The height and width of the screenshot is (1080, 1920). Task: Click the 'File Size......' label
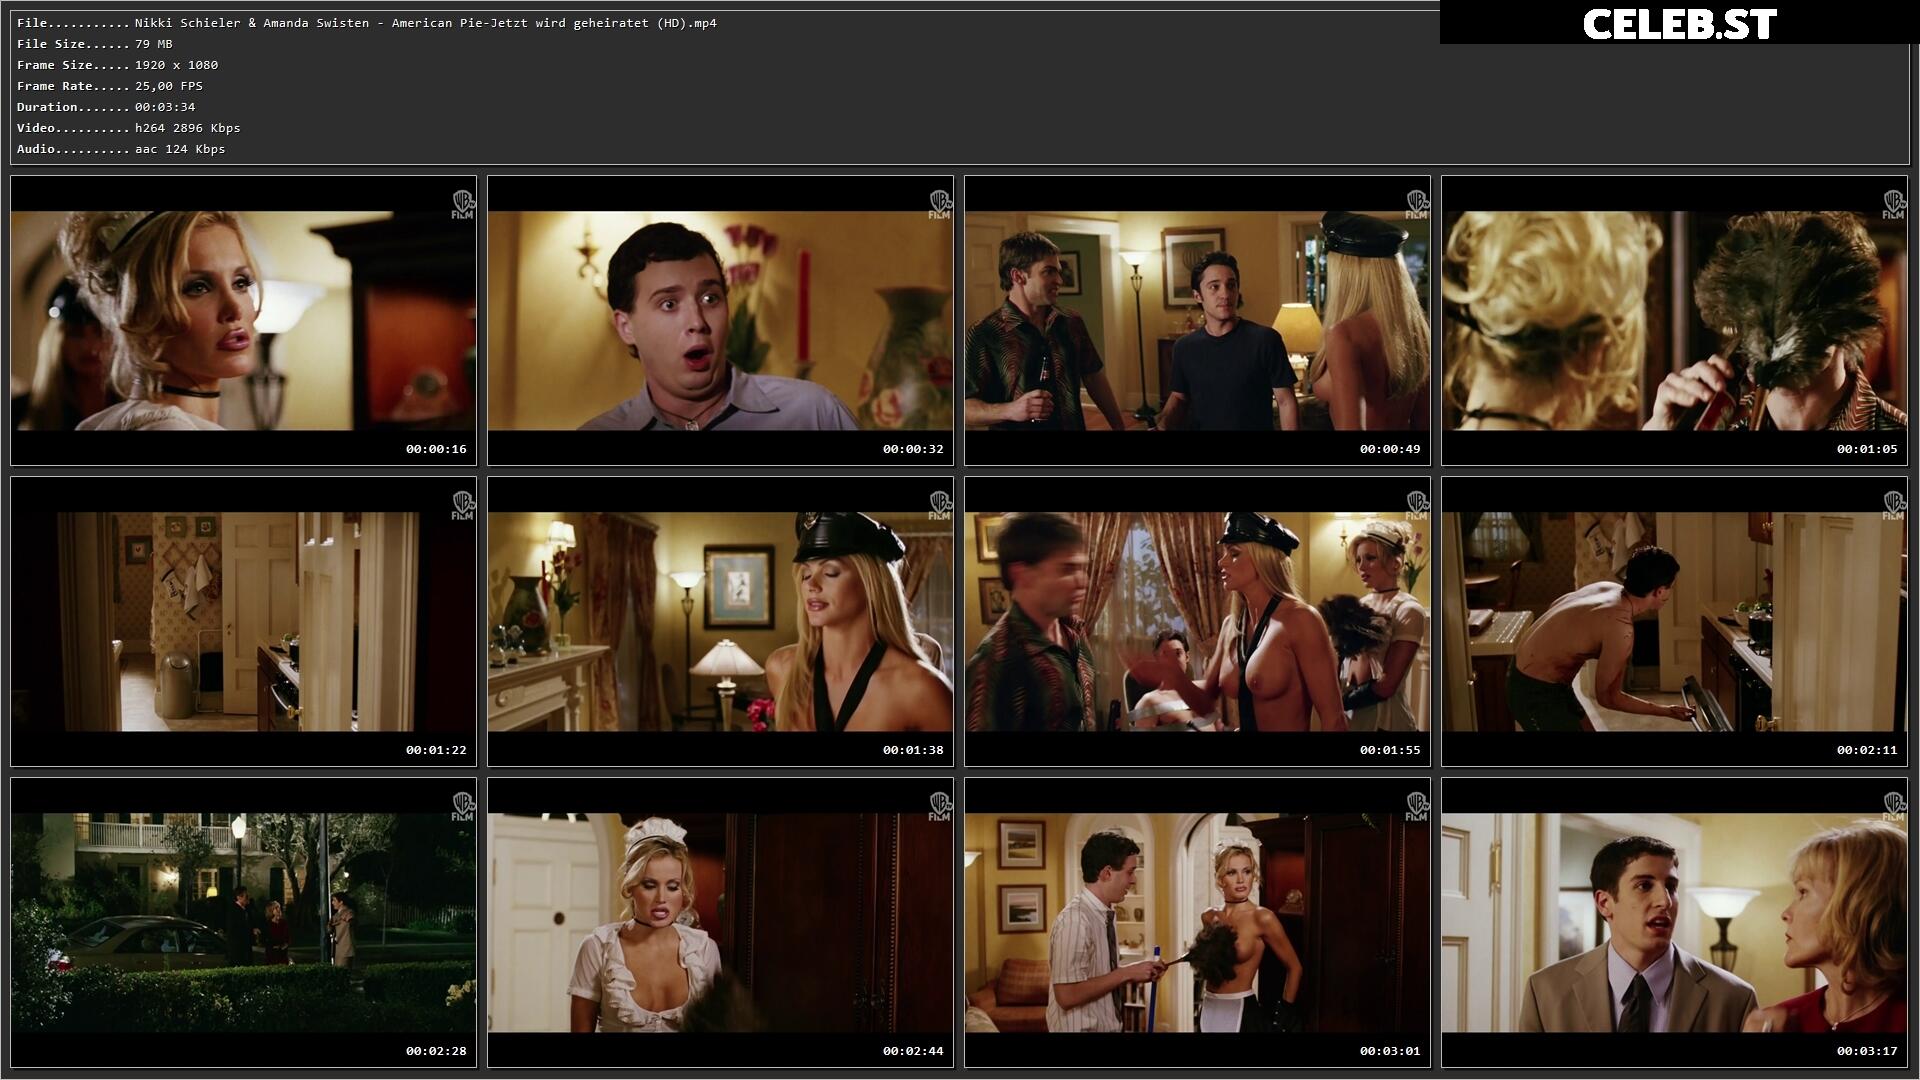pos(73,44)
